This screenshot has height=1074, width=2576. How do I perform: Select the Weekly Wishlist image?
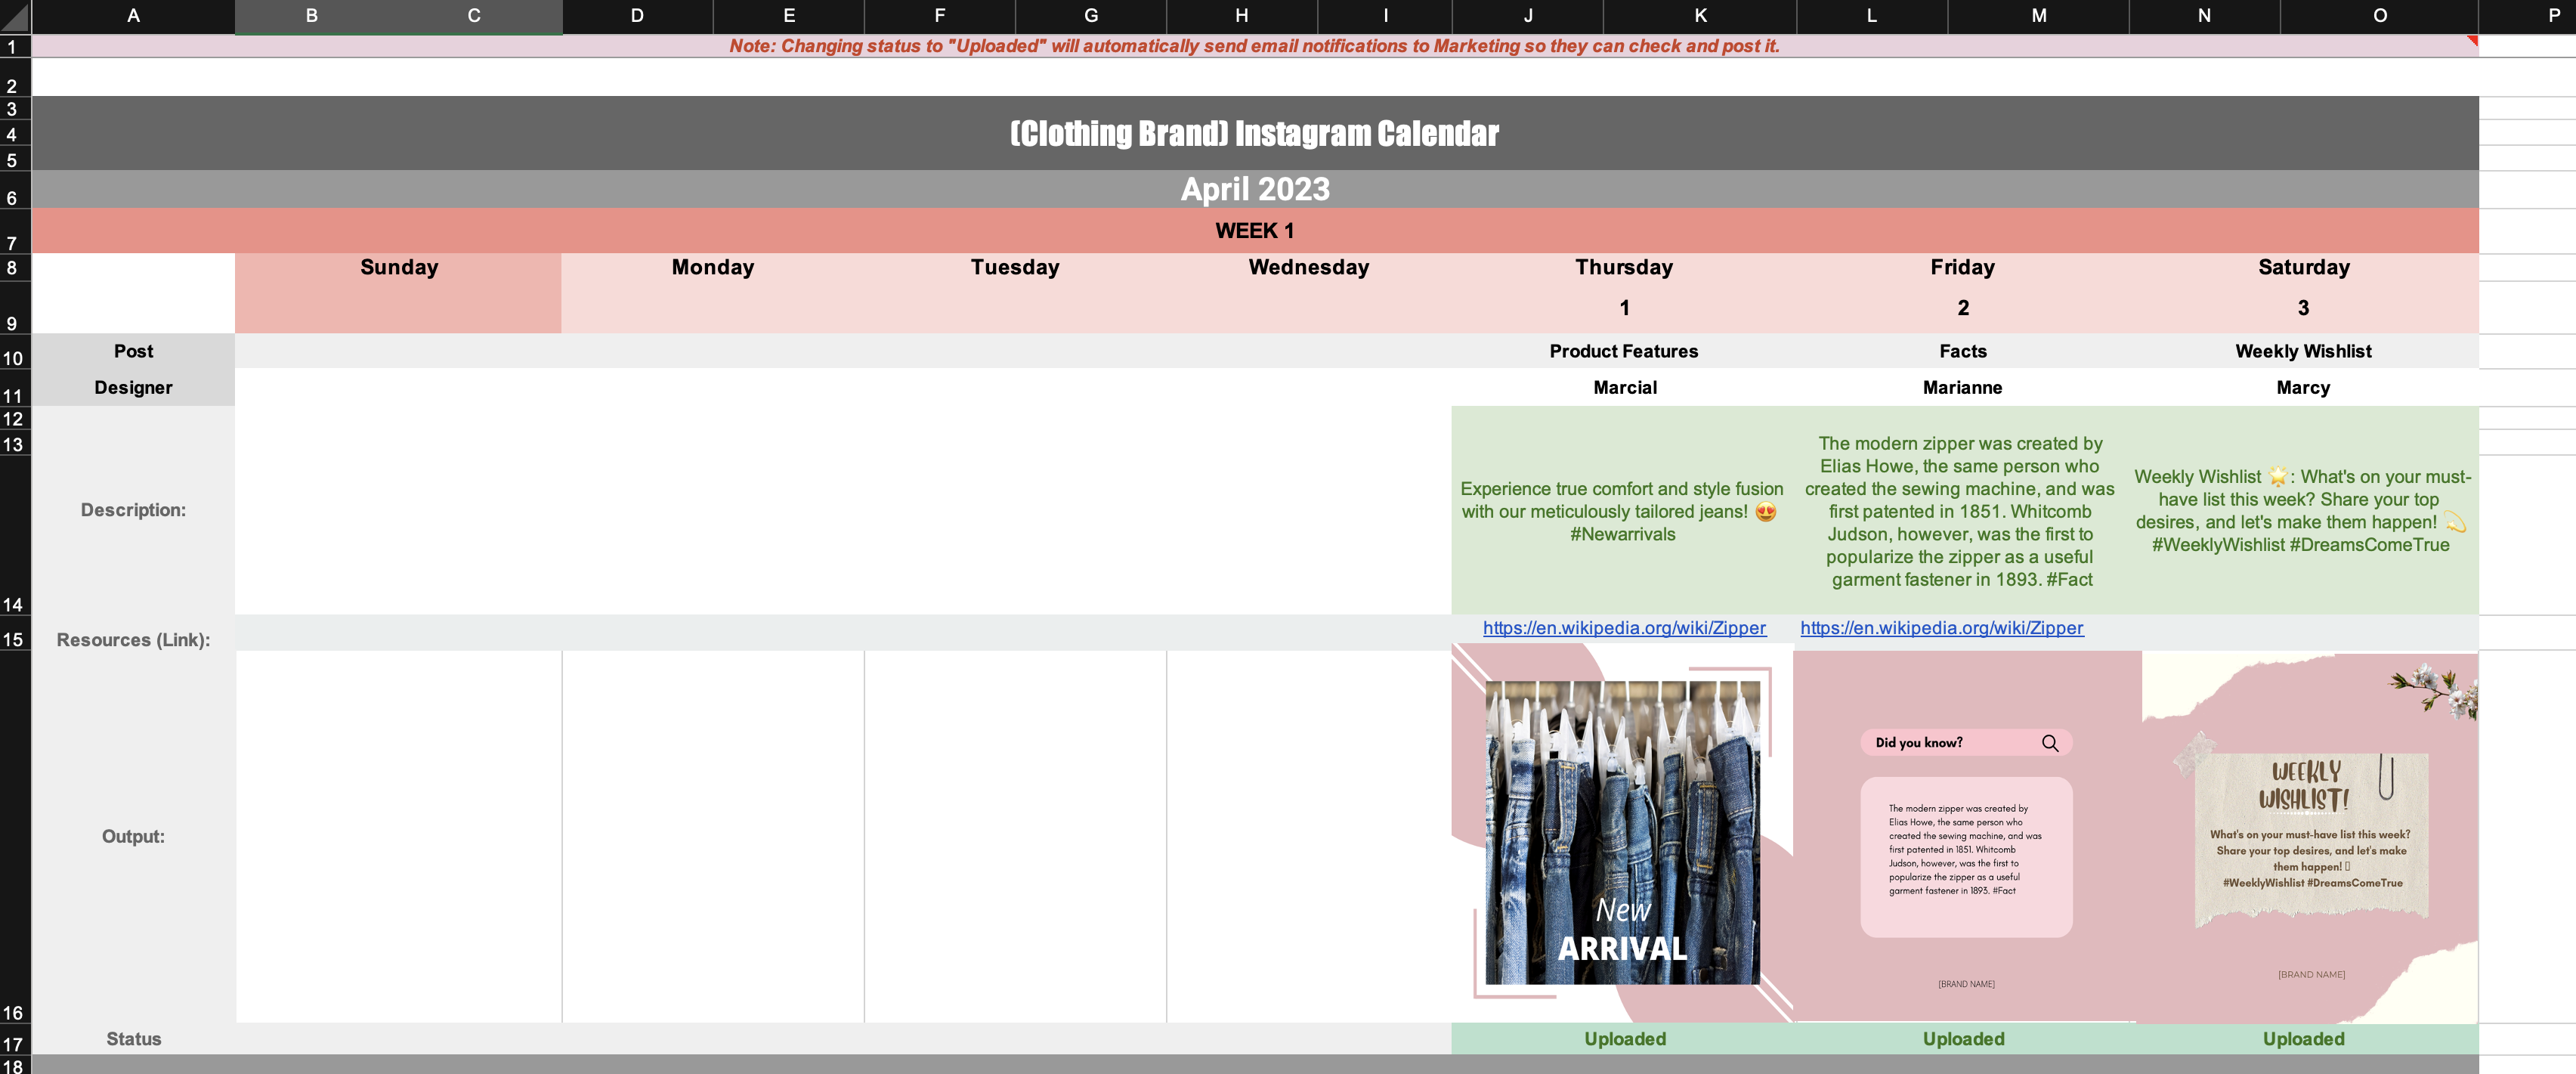tap(2310, 837)
